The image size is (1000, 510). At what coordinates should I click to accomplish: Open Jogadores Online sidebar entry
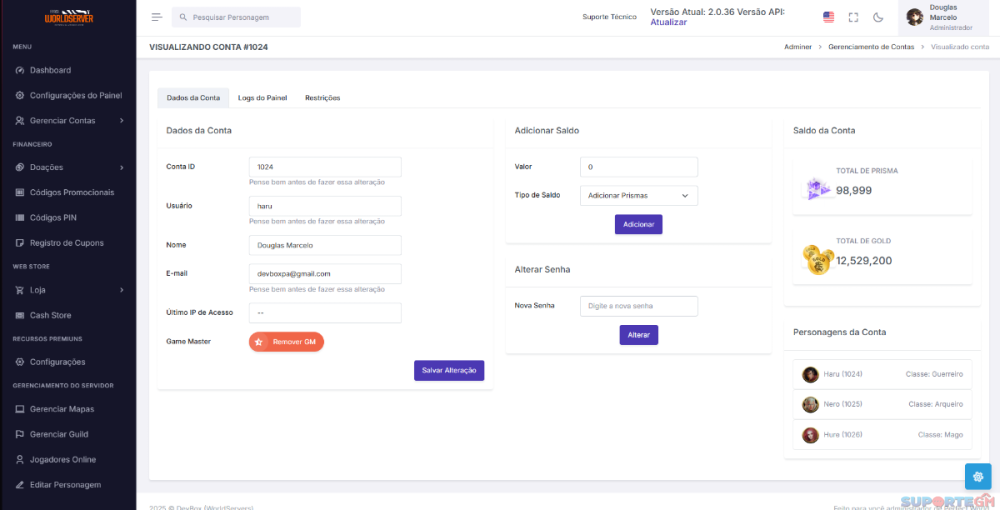pos(62,459)
